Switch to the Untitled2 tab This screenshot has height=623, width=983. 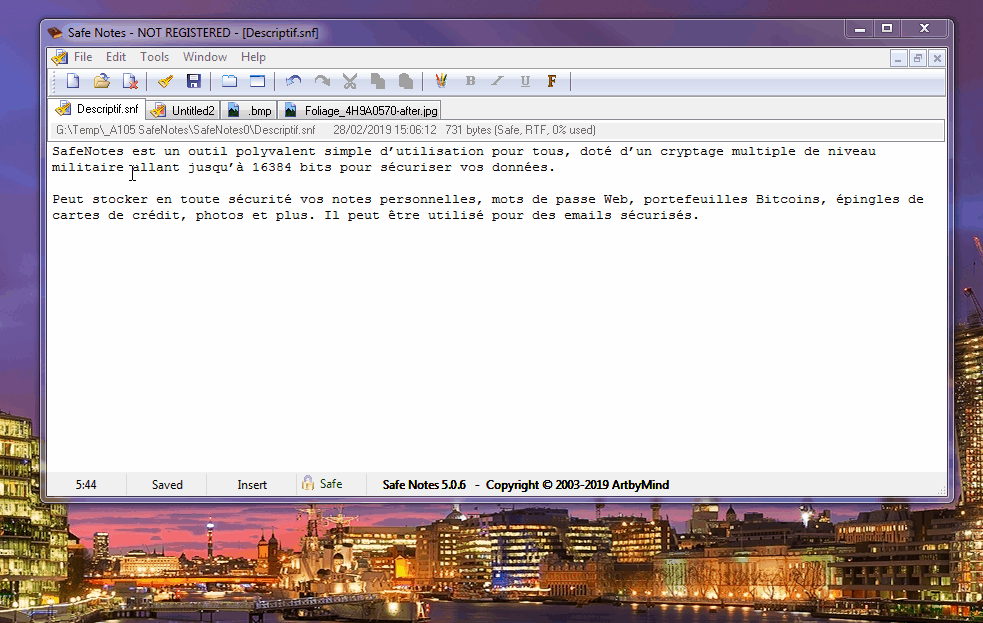pos(184,110)
